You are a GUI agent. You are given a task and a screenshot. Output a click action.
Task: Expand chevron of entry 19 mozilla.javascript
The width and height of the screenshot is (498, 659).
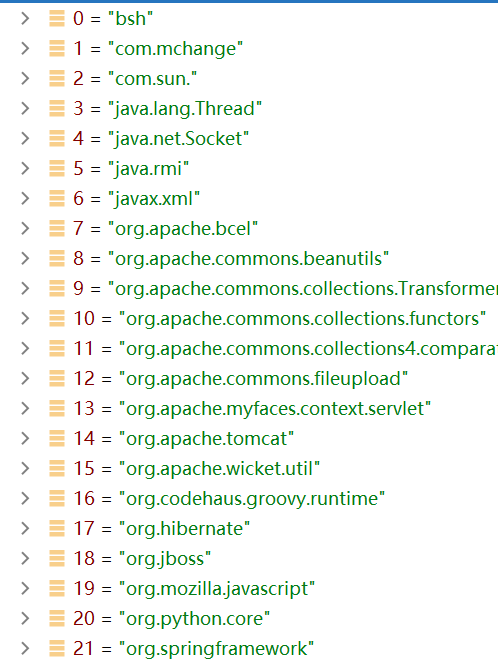pyautogui.click(x=25, y=588)
